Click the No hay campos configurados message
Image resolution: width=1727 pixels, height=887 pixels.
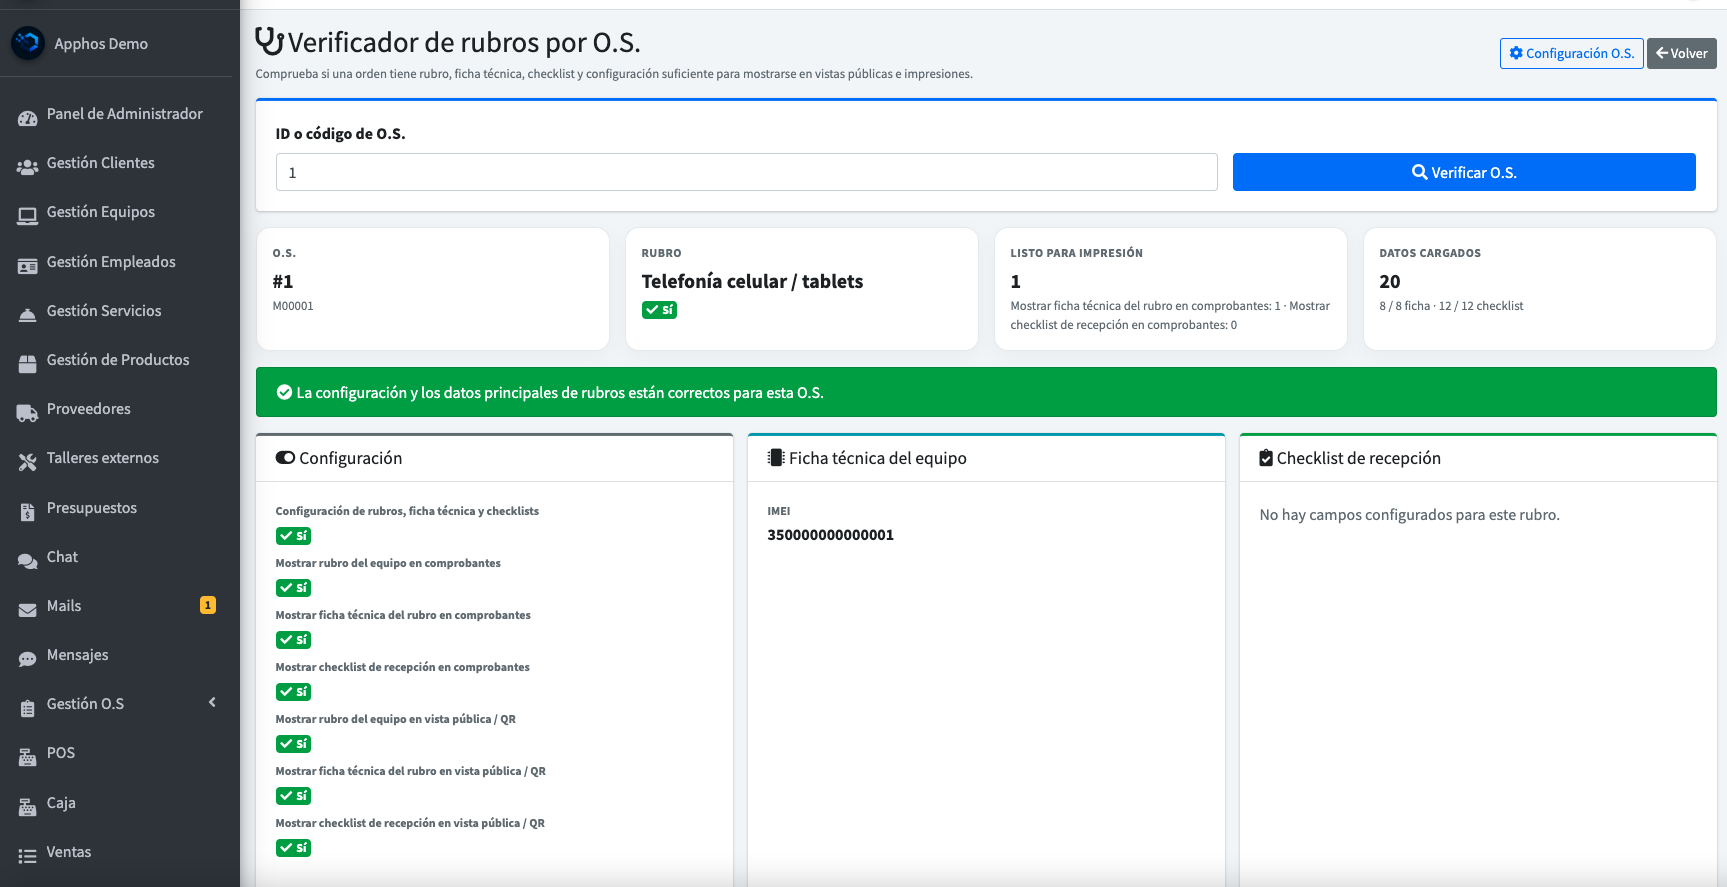pos(1410,515)
